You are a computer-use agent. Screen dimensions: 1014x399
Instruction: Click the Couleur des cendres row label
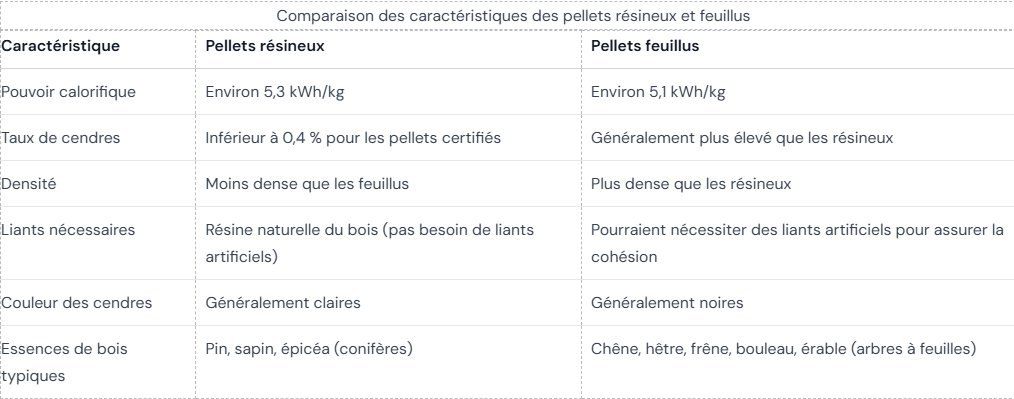tap(98, 303)
